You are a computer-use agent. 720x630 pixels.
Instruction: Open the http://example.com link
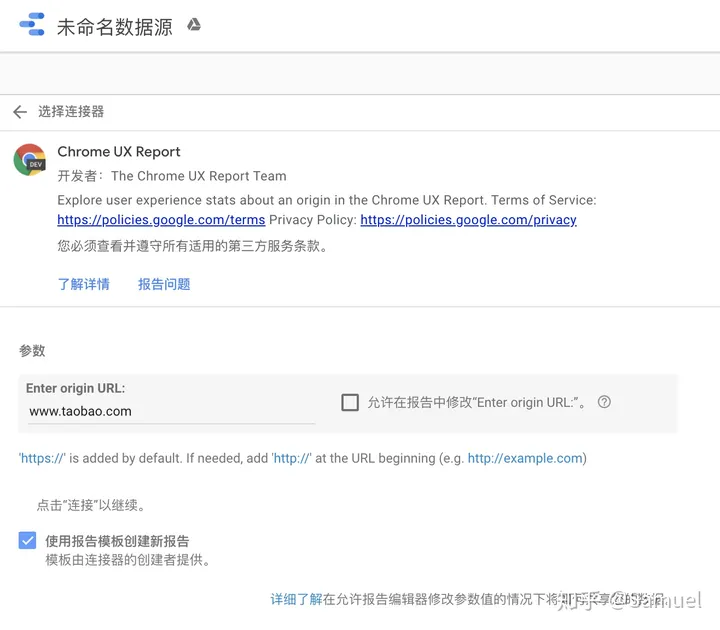pos(525,458)
